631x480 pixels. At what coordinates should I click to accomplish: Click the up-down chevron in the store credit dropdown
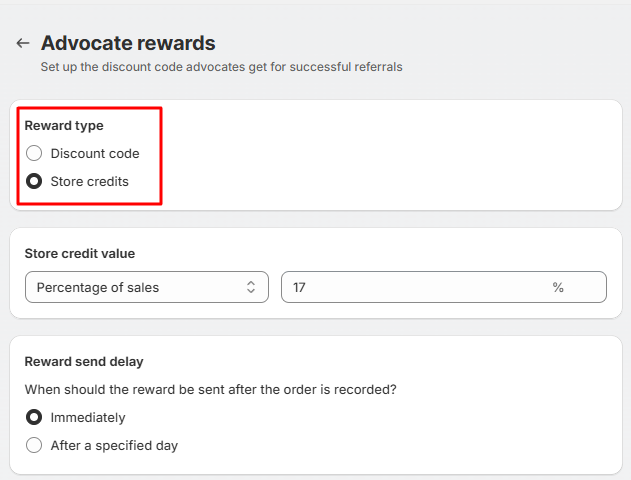[x=251, y=287]
